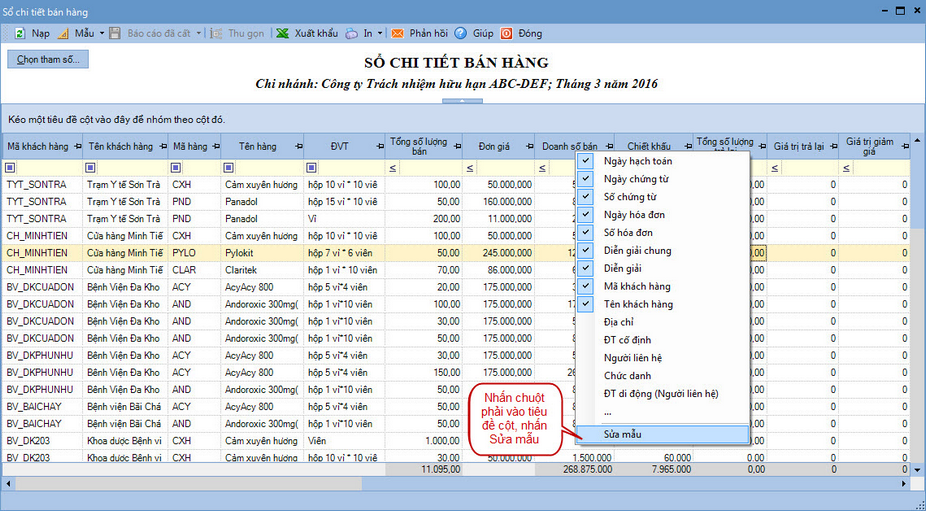926x511 pixels.
Task: Click the red Đóng close icon
Action: click(x=507, y=34)
